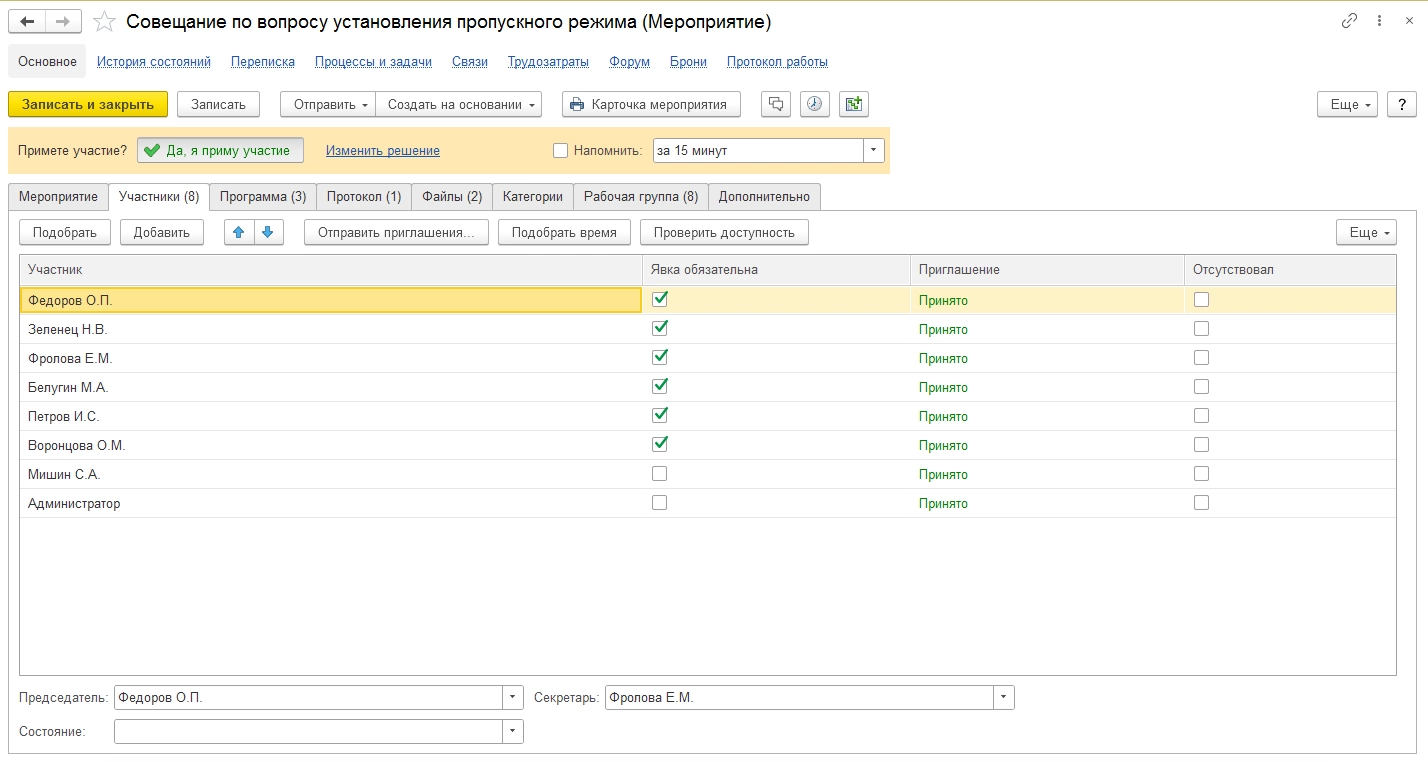Screen dimensions: 1428x762
Task: Mark Зеленец Н.В. as Отсутствовал
Action: pyautogui.click(x=1201, y=328)
